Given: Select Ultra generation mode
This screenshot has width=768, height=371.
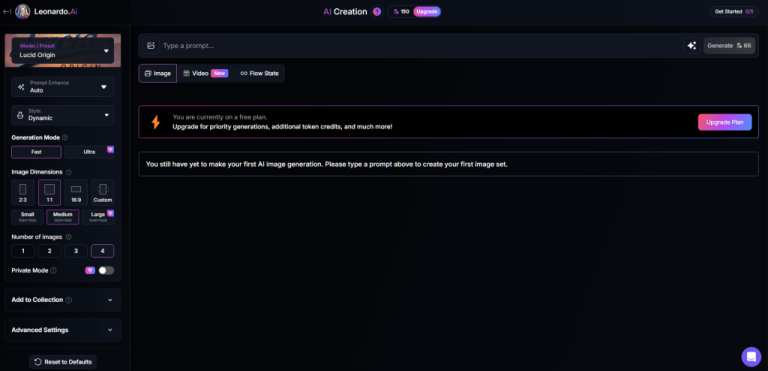Looking at the screenshot, I should click(x=89, y=152).
